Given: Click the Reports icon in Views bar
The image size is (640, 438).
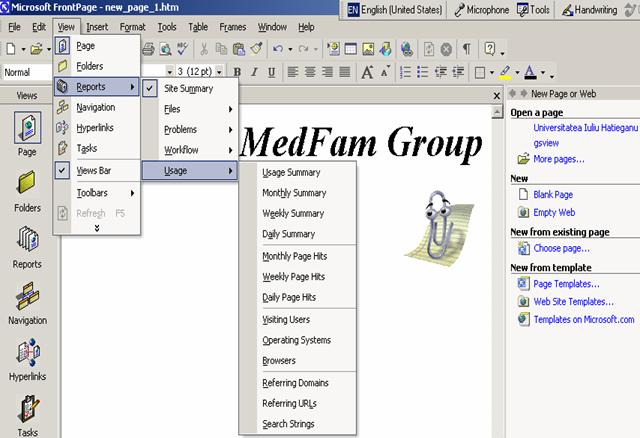Looking at the screenshot, I should tap(27, 245).
